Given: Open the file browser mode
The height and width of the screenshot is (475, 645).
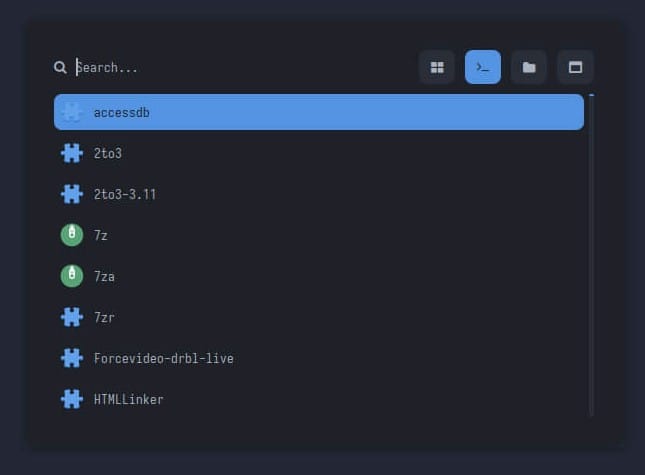Looking at the screenshot, I should [529, 67].
